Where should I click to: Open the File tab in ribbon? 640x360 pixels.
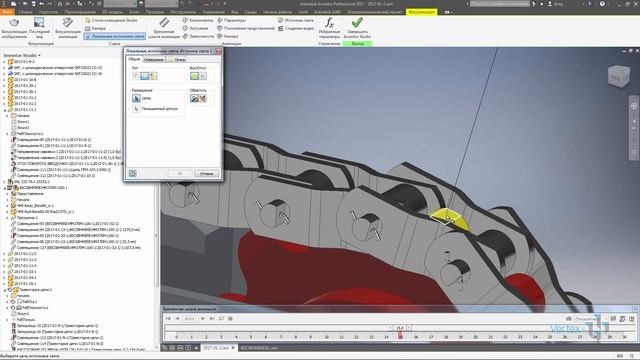pyautogui.click(x=7, y=12)
